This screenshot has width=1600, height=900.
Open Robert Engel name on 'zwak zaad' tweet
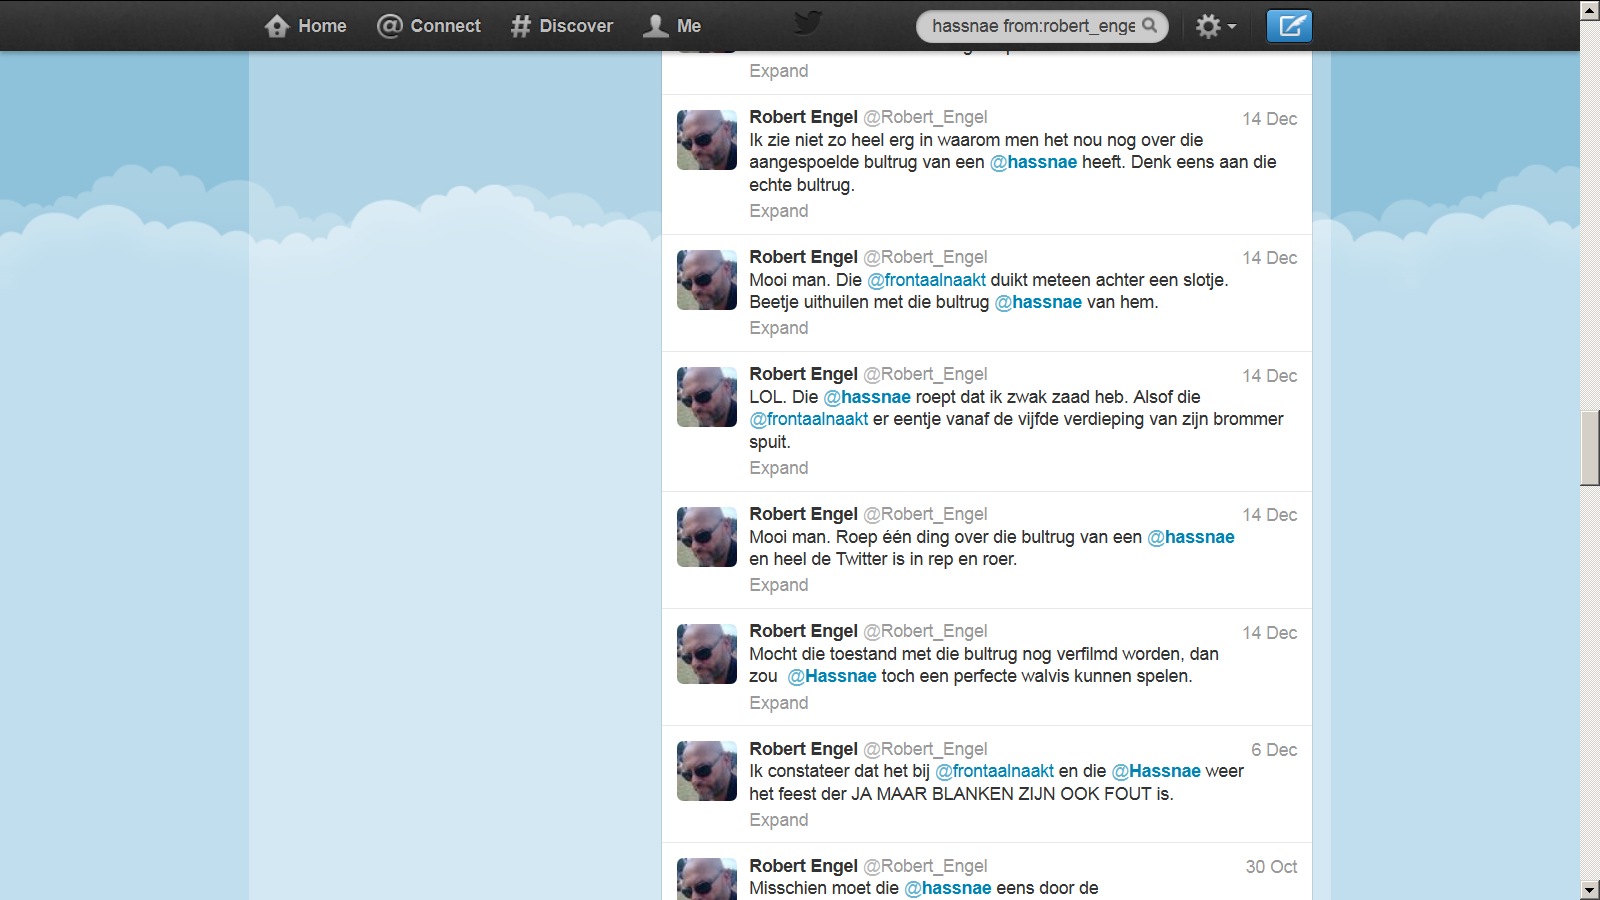pyautogui.click(x=804, y=374)
